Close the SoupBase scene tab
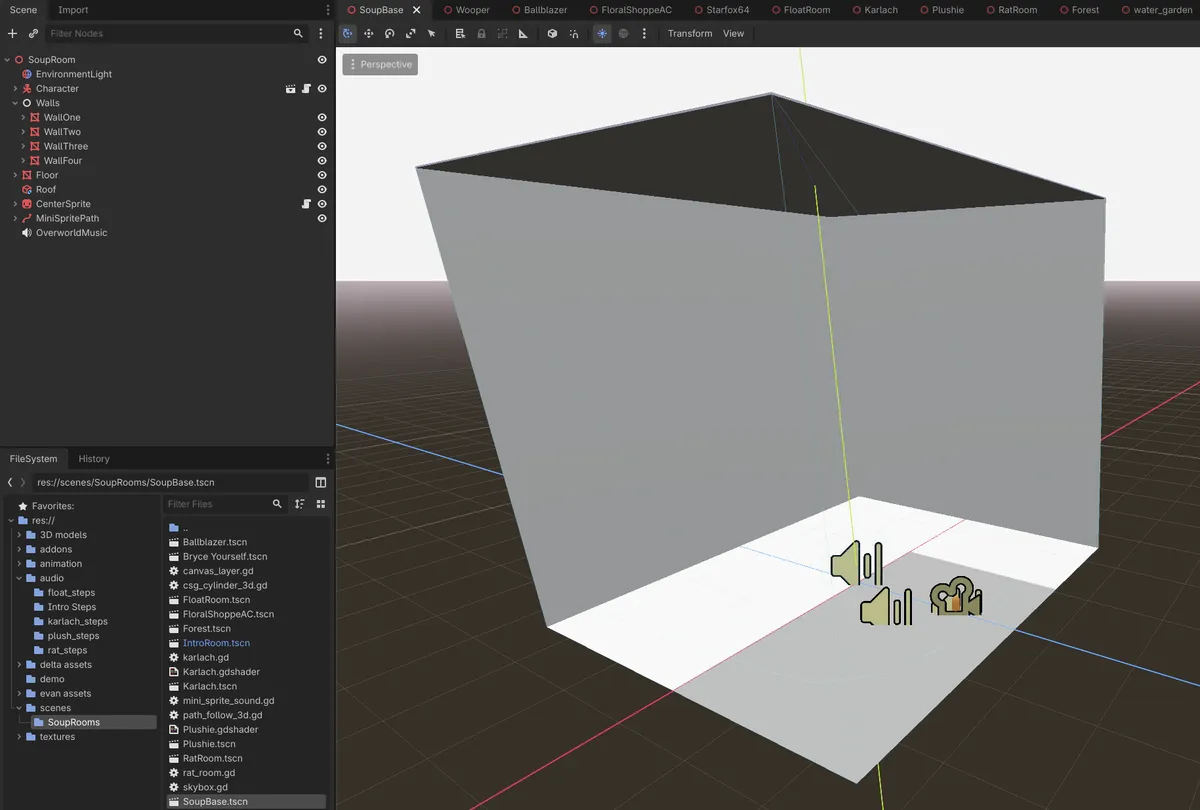 [417, 10]
